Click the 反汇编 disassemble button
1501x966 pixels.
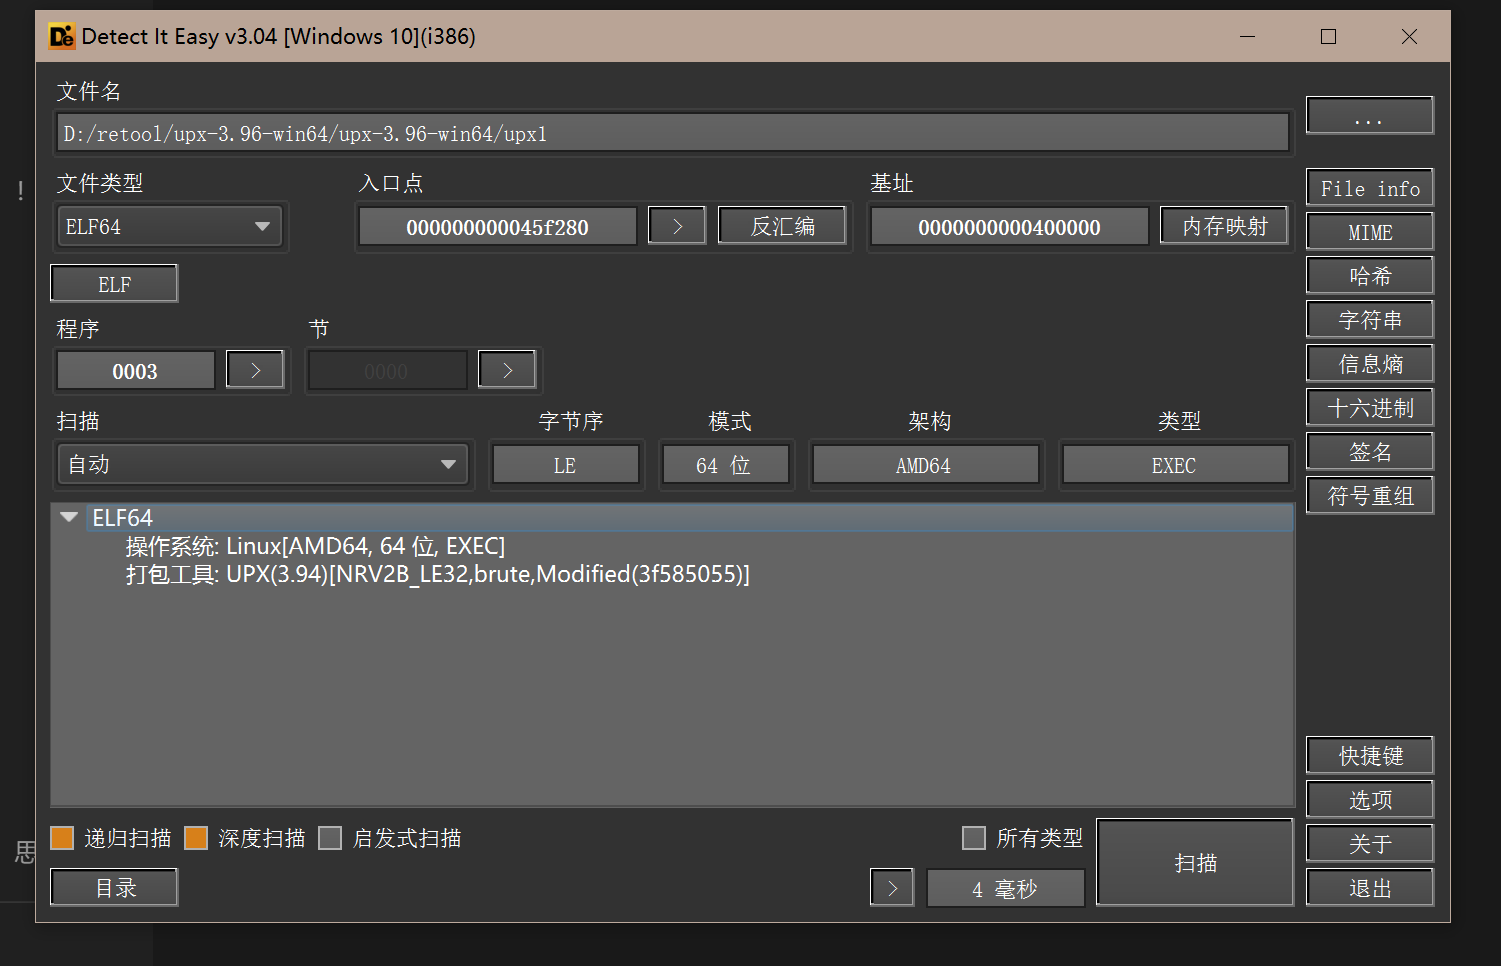pyautogui.click(x=782, y=226)
